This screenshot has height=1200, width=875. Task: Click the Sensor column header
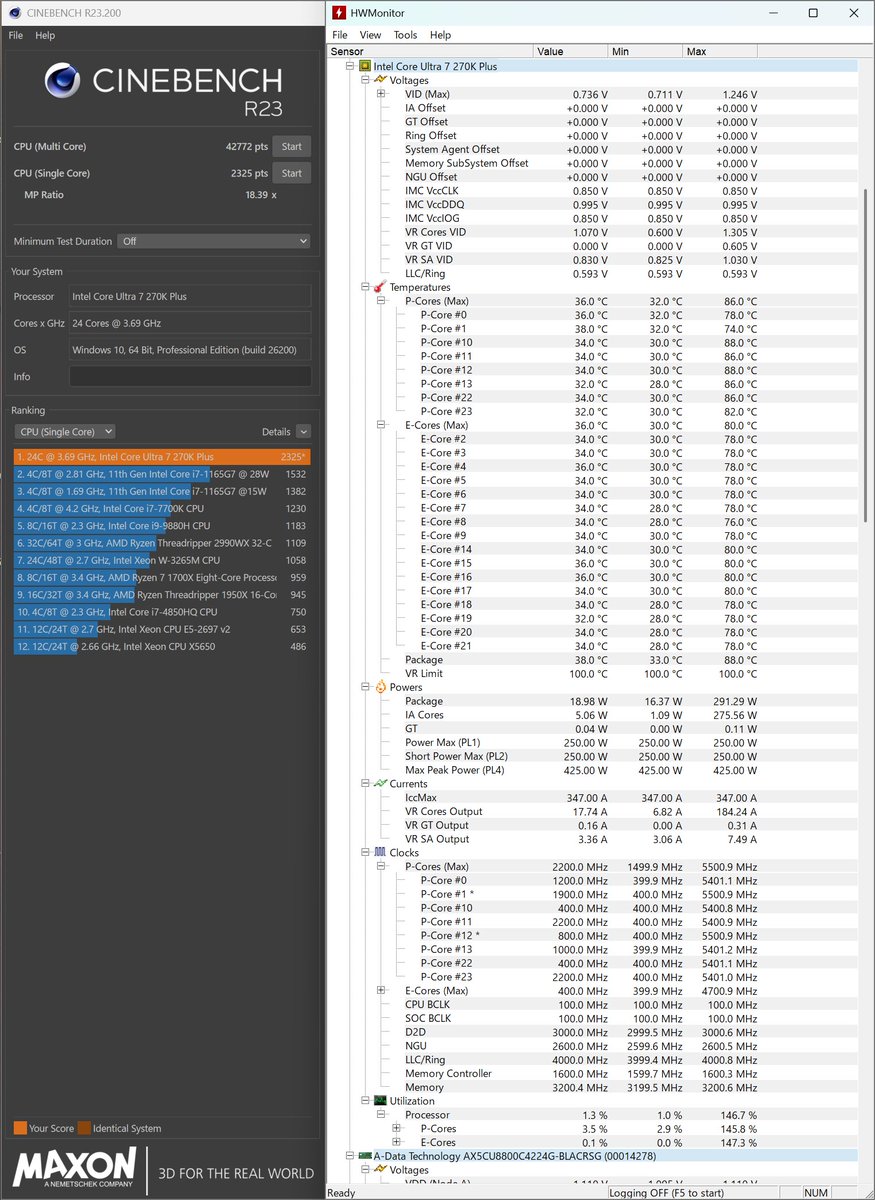[430, 51]
